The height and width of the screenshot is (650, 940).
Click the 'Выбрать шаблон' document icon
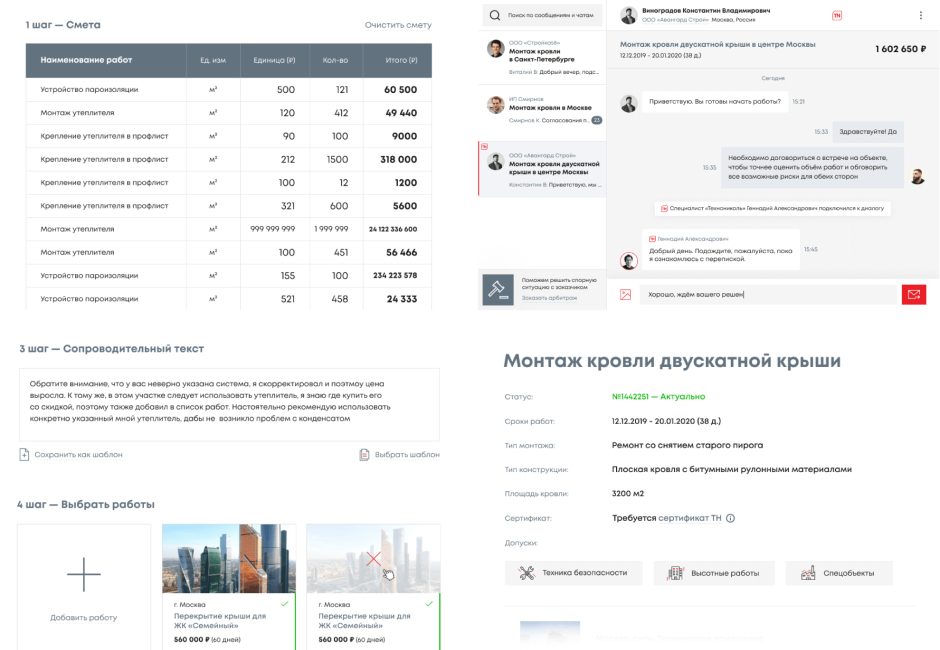tap(365, 455)
